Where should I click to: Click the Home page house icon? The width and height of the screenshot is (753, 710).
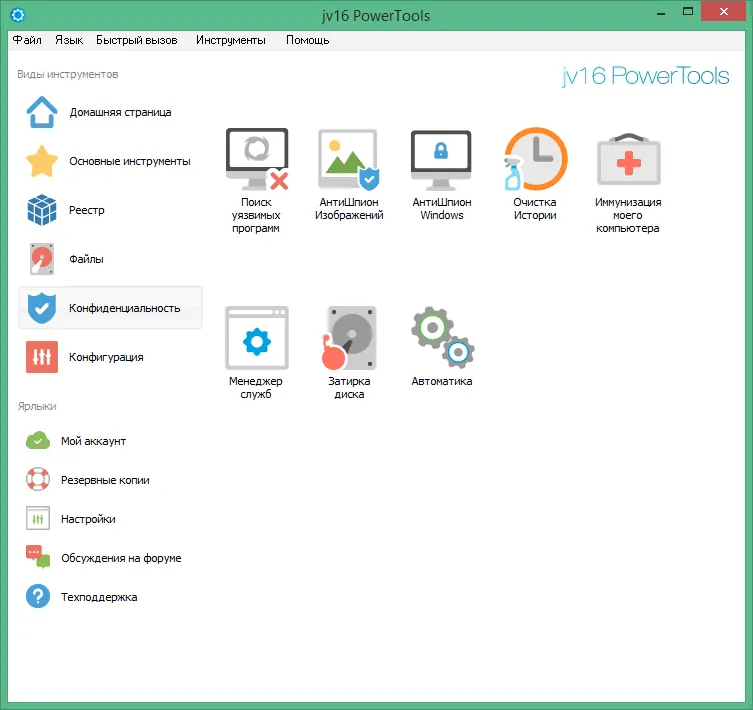42,112
